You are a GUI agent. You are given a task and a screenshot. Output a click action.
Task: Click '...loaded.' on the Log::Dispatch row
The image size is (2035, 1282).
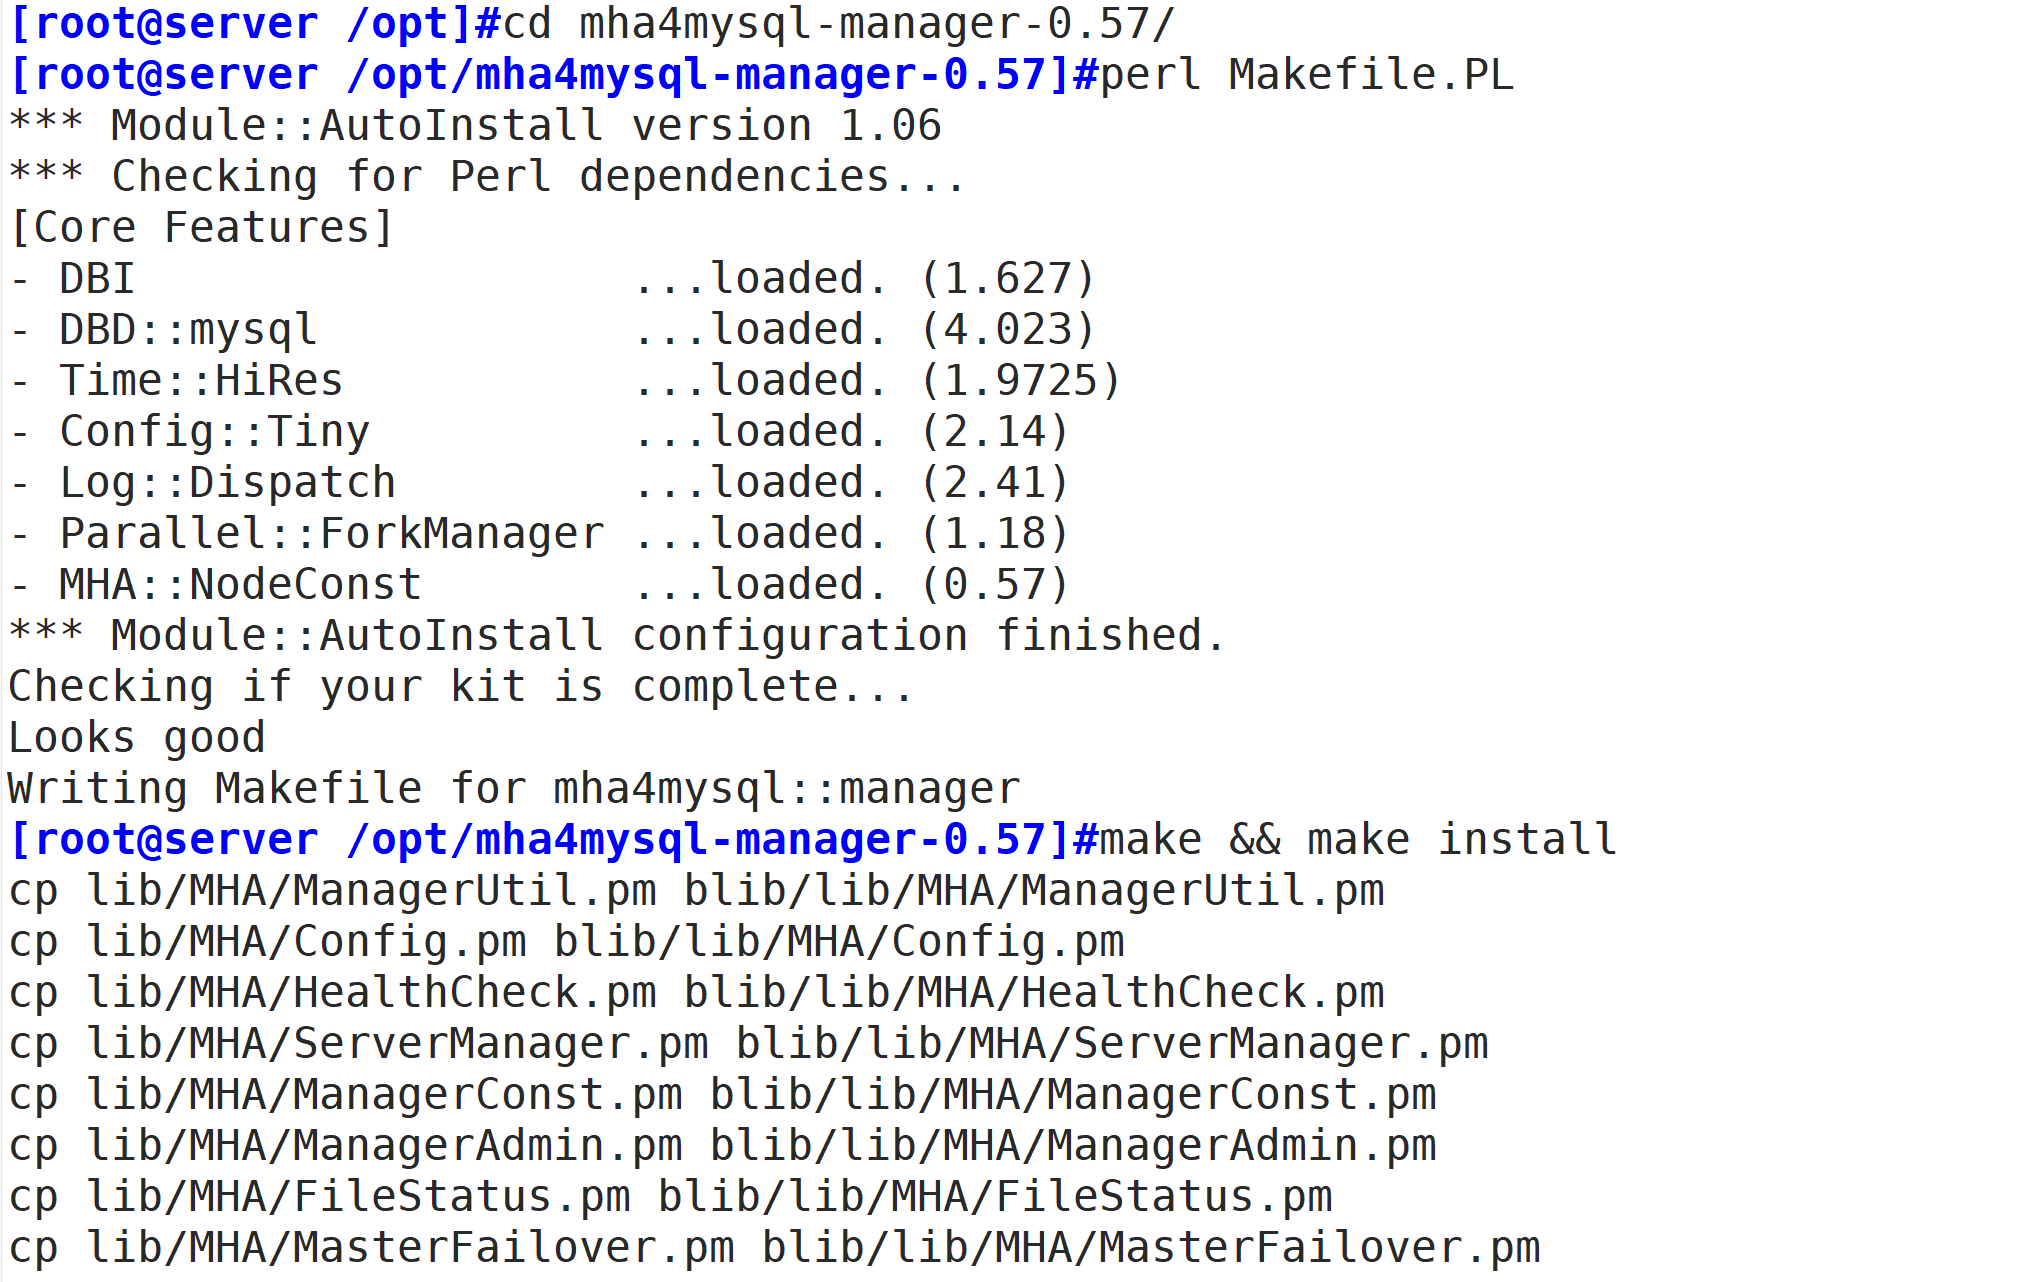(761, 483)
